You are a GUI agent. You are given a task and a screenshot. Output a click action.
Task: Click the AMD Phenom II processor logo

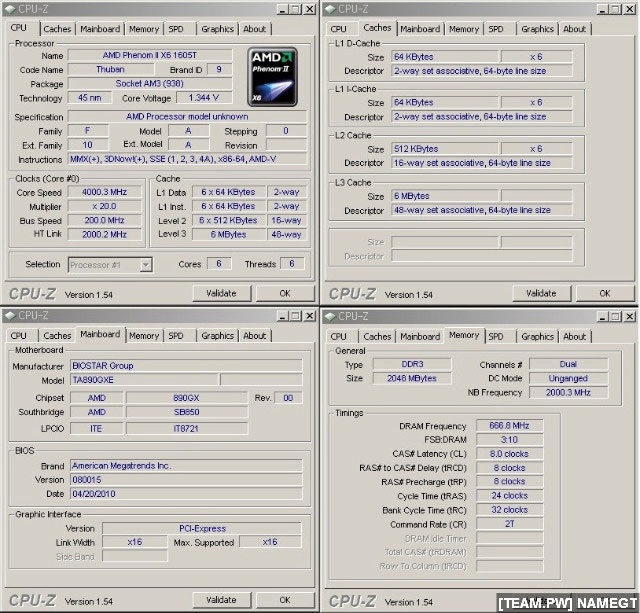[x=272, y=75]
